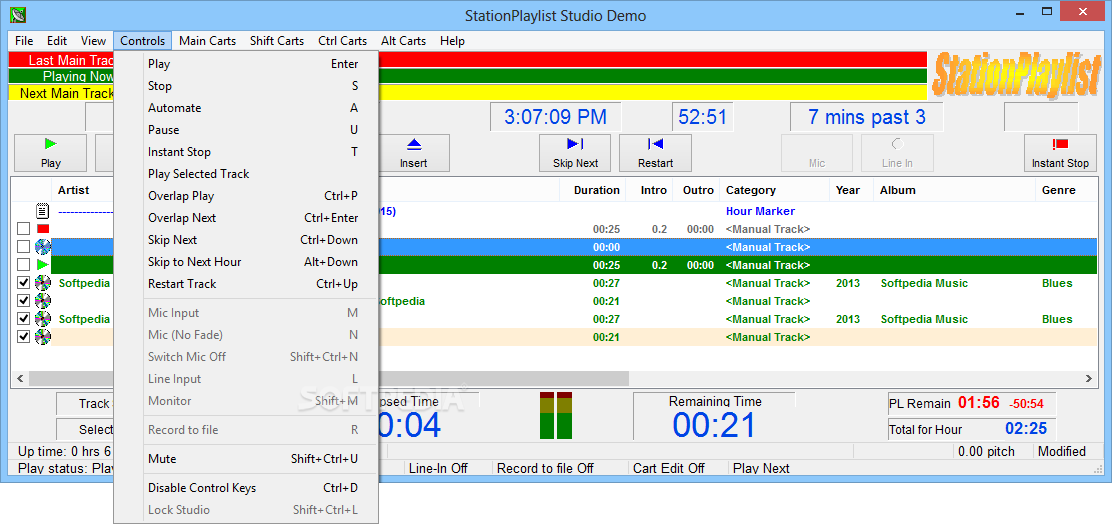This screenshot has height=524, width=1112.
Task: Open the File menu
Action: pyautogui.click(x=23, y=40)
